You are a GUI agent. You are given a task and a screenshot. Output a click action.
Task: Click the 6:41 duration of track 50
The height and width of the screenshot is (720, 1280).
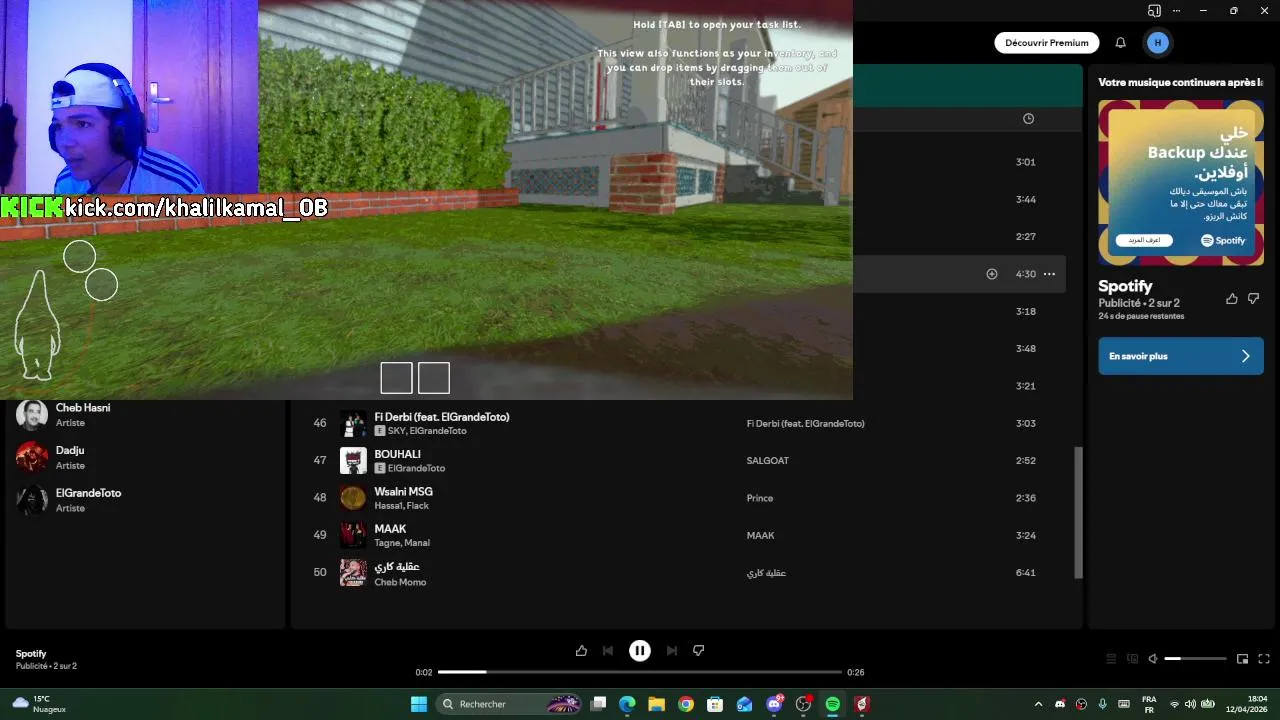pyautogui.click(x=1025, y=573)
